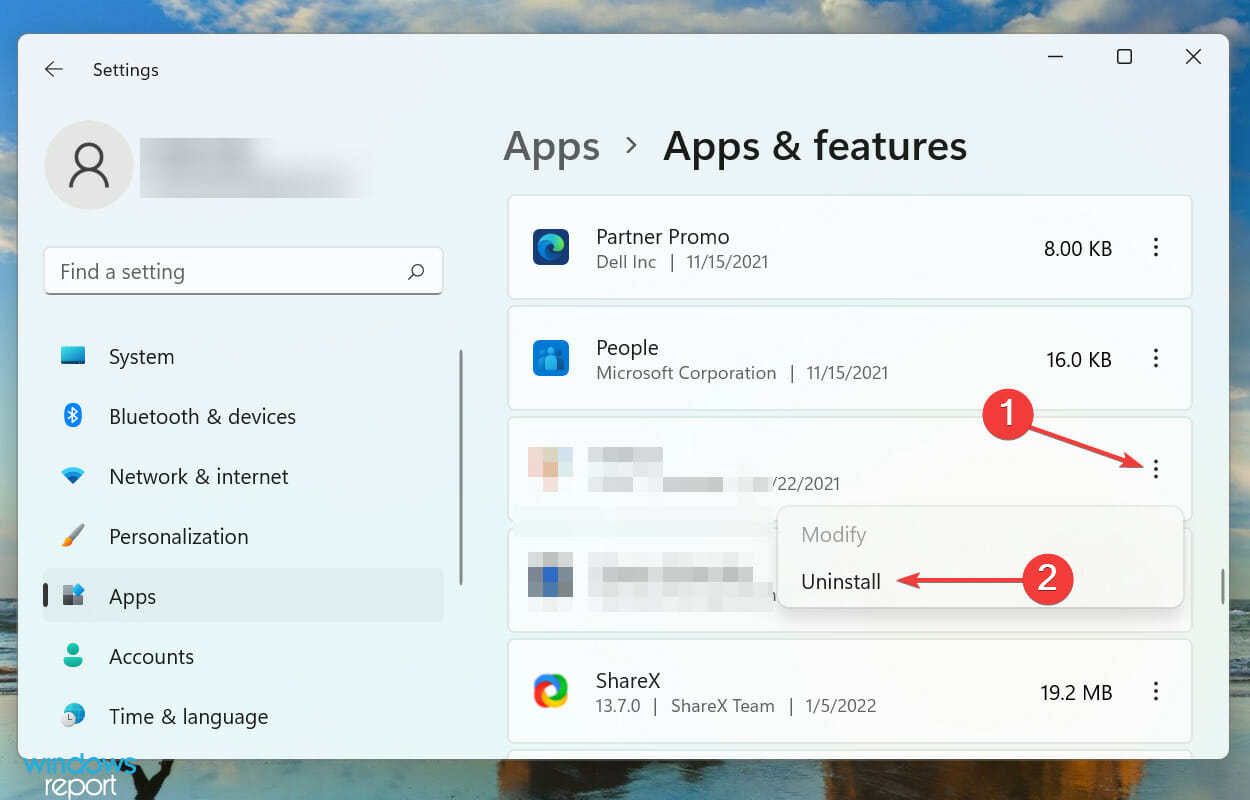Viewport: 1250px width, 800px height.
Task: Open Network & internet settings
Action: [243, 476]
